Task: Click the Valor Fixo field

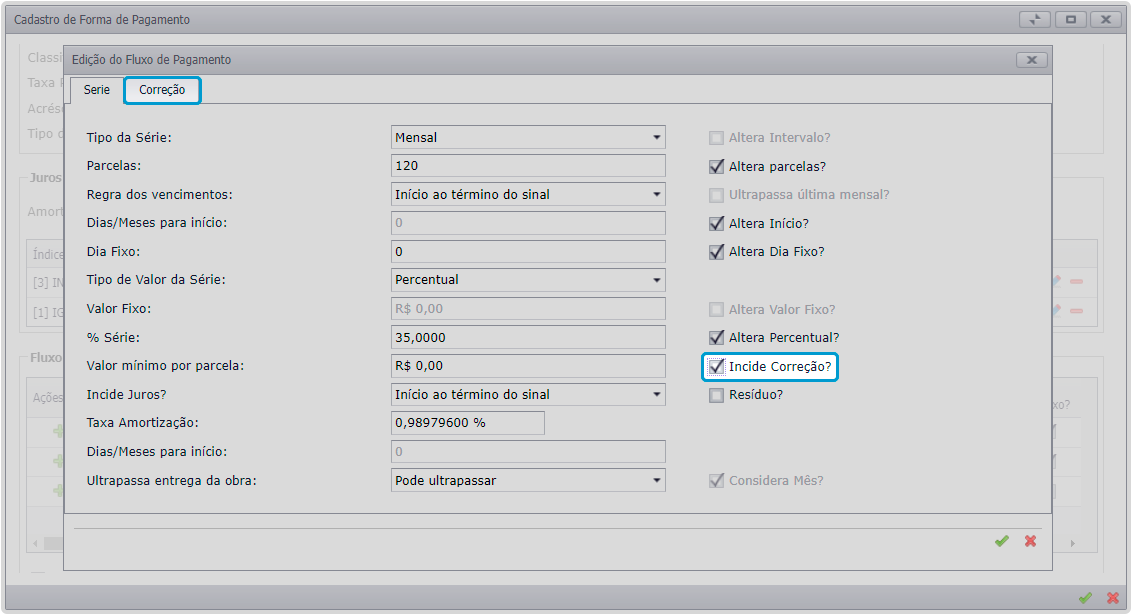Action: [x=528, y=309]
